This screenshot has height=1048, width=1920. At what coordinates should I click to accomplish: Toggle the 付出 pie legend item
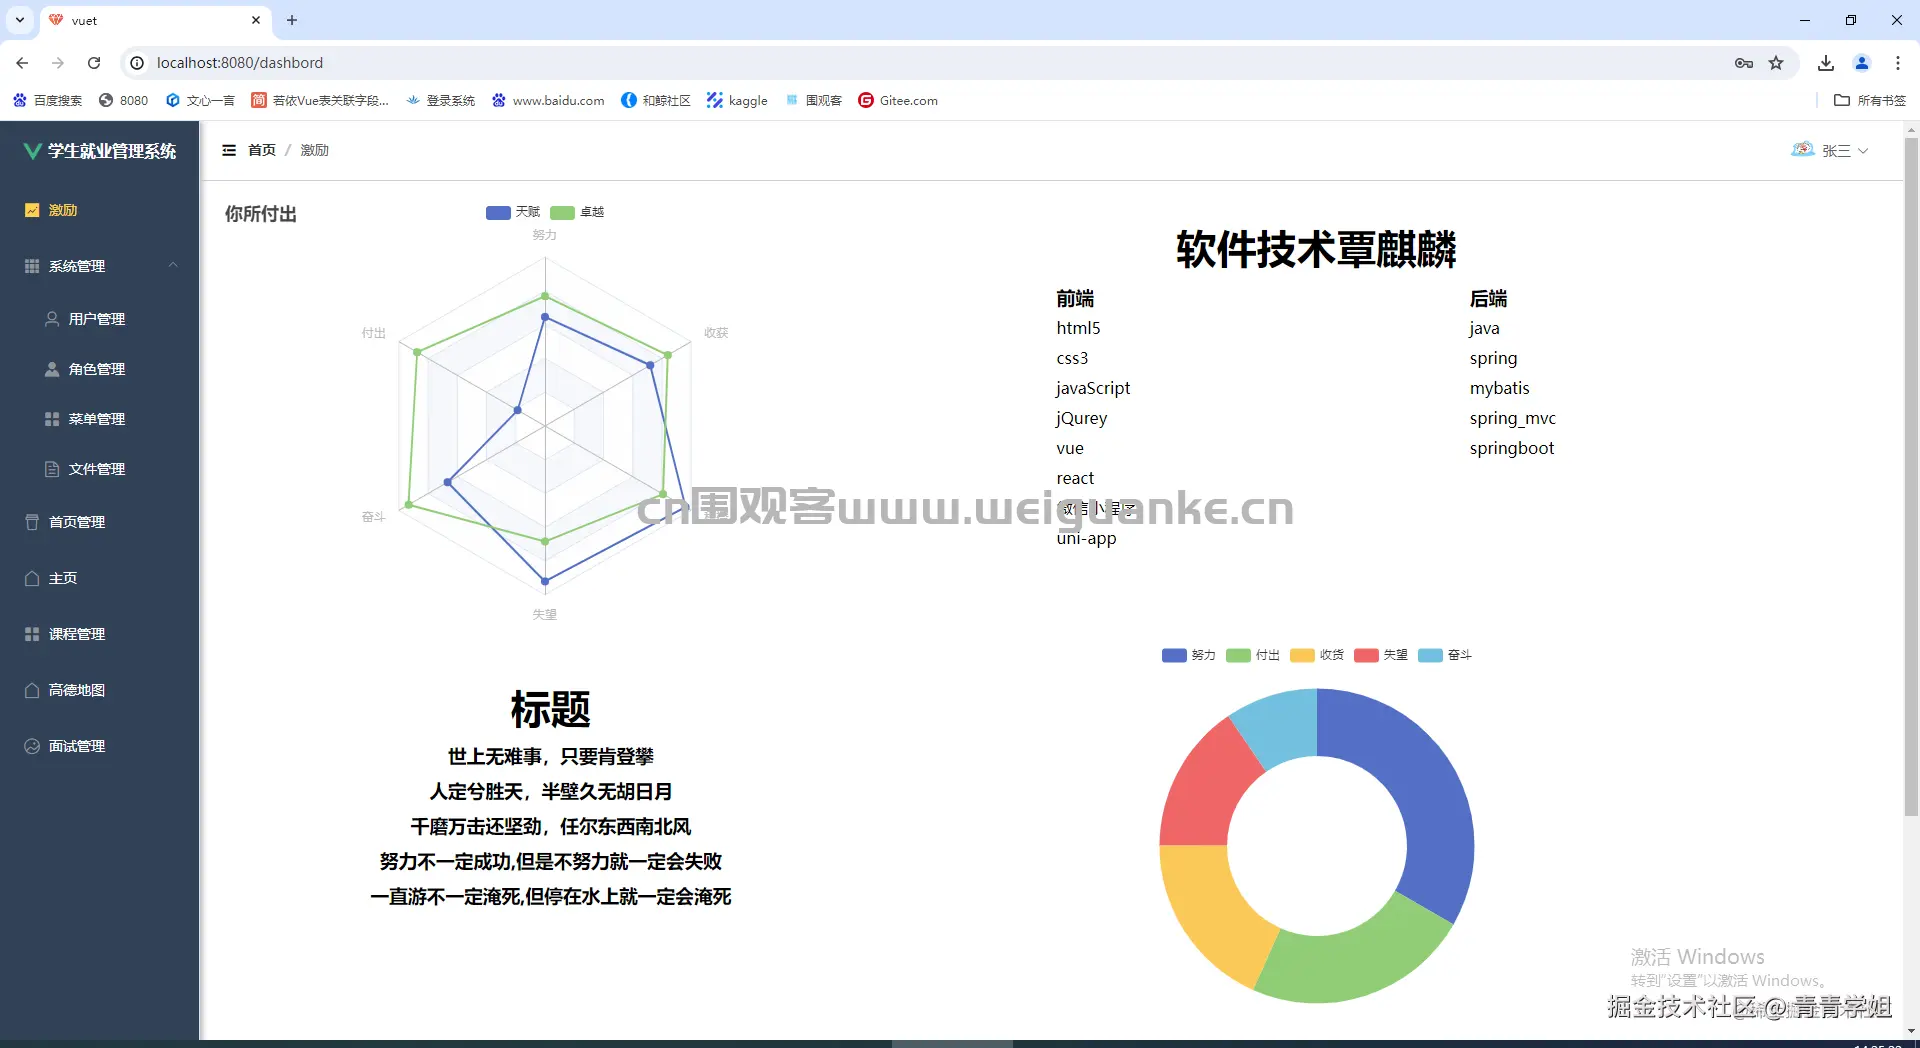pyautogui.click(x=1253, y=655)
